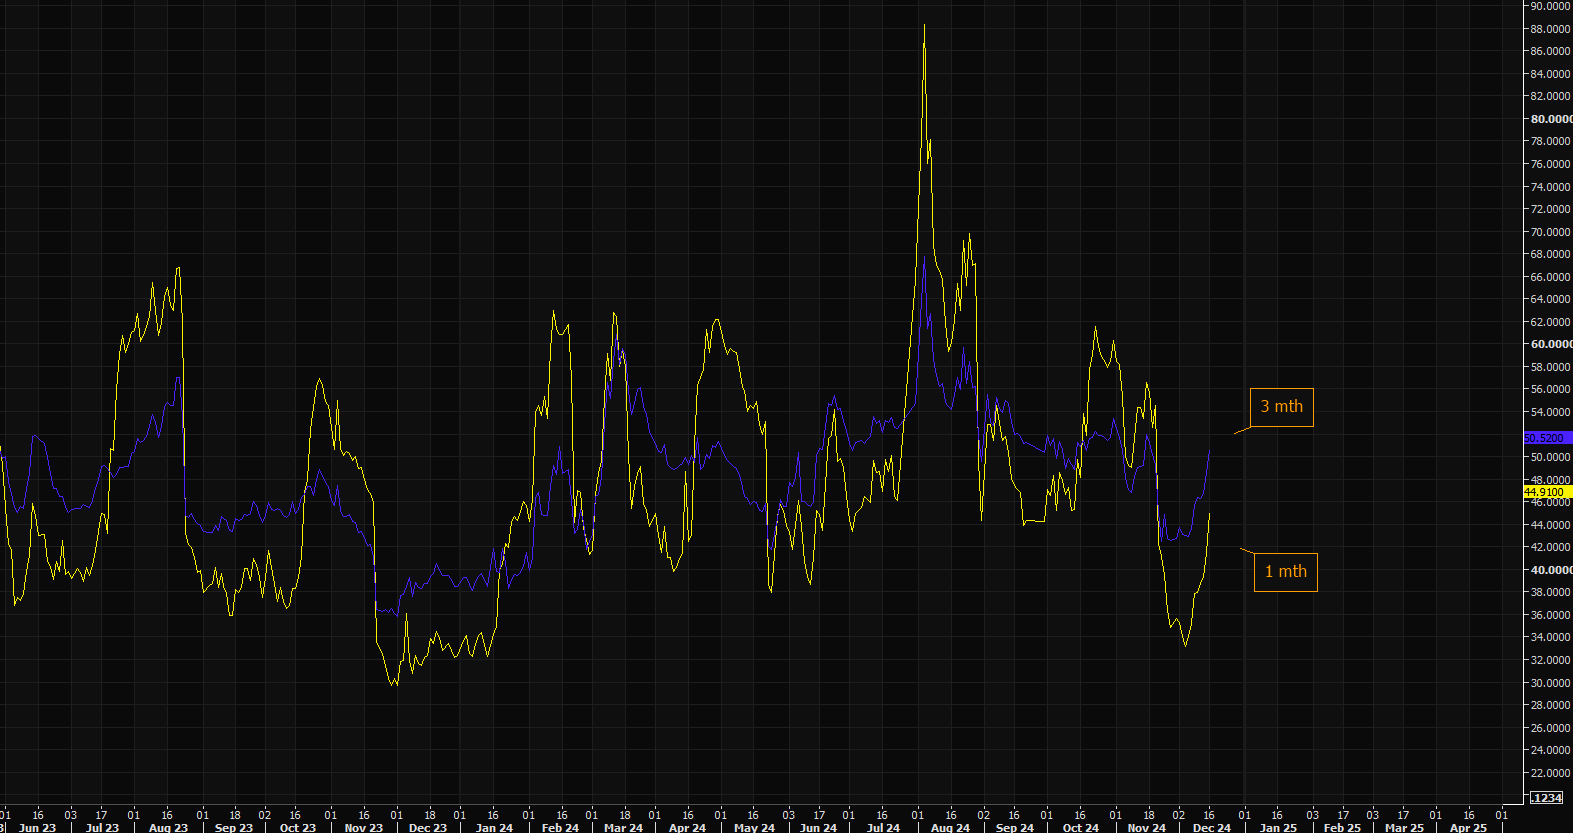
Task: Click the Jan 25 month label
Action: click(1277, 827)
